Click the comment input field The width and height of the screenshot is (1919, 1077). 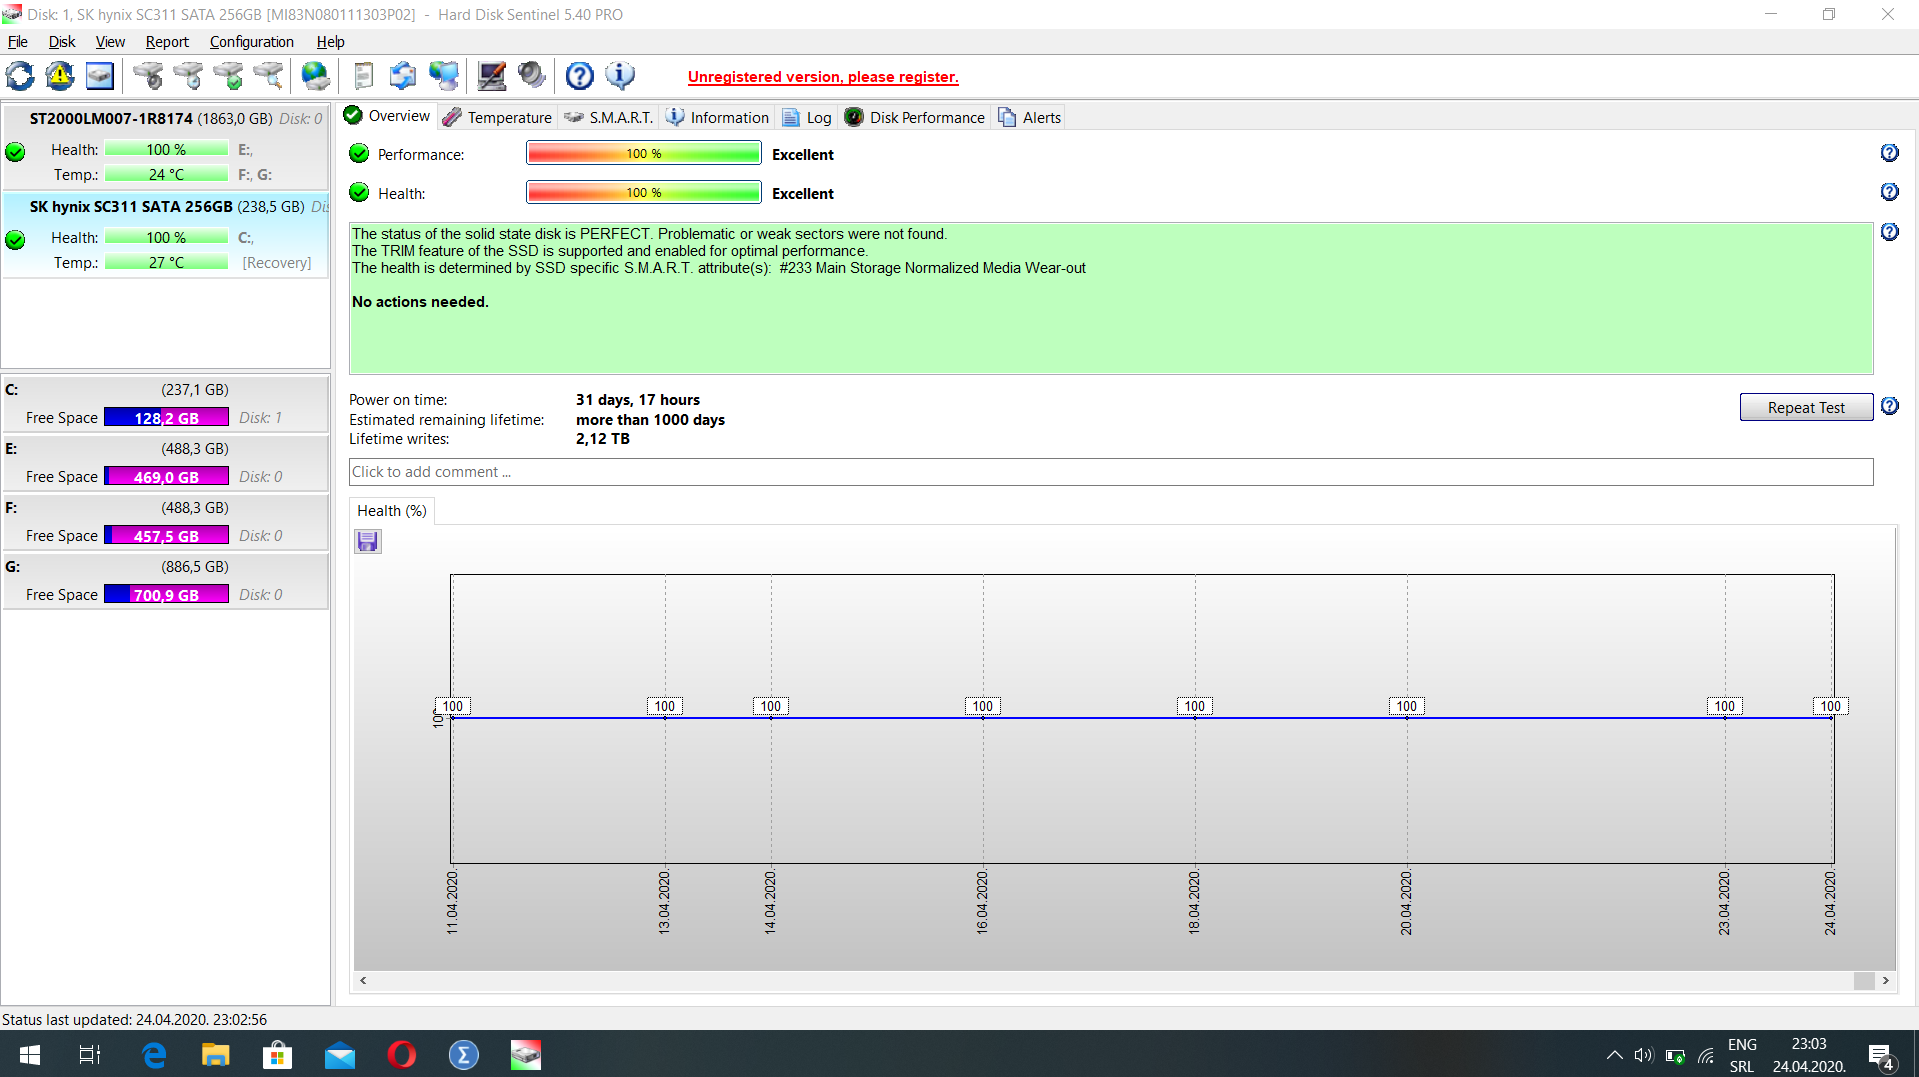[x=1110, y=472]
